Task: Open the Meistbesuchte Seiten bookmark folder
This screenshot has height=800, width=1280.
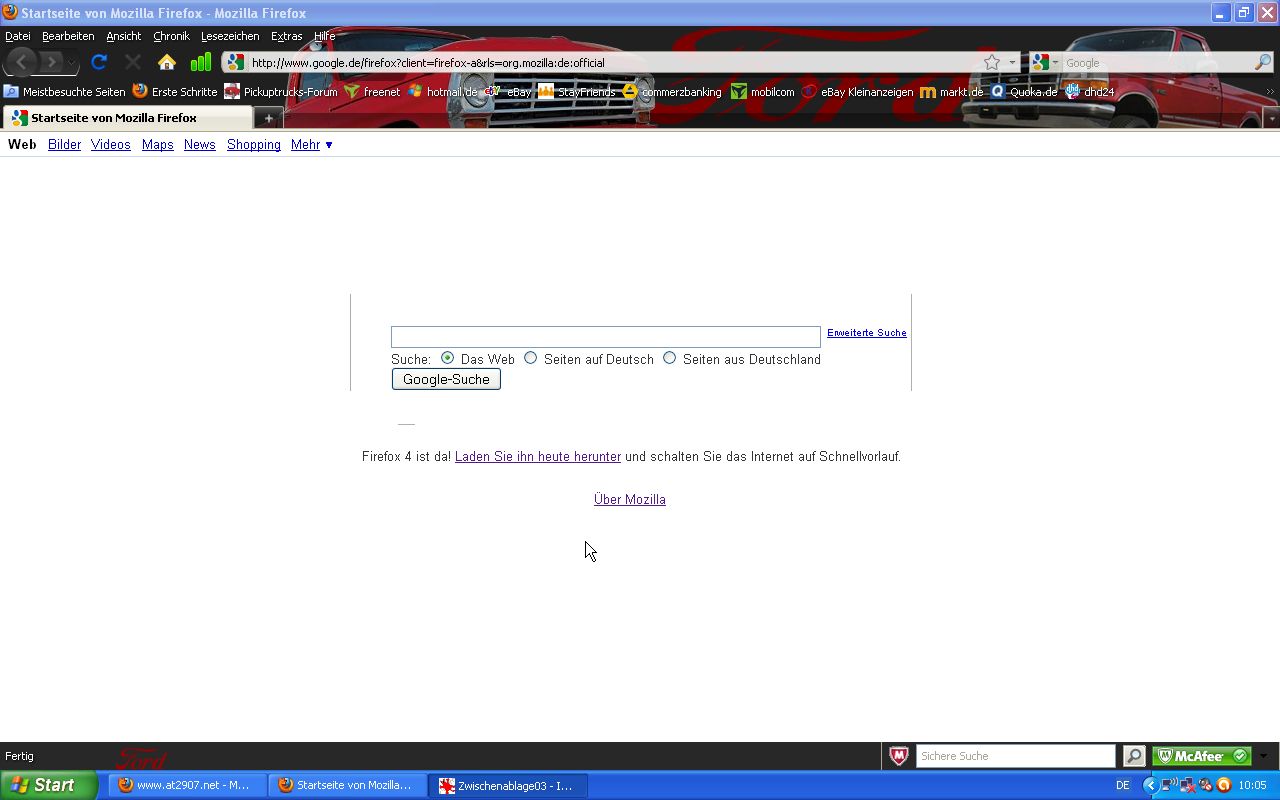Action: (x=65, y=91)
